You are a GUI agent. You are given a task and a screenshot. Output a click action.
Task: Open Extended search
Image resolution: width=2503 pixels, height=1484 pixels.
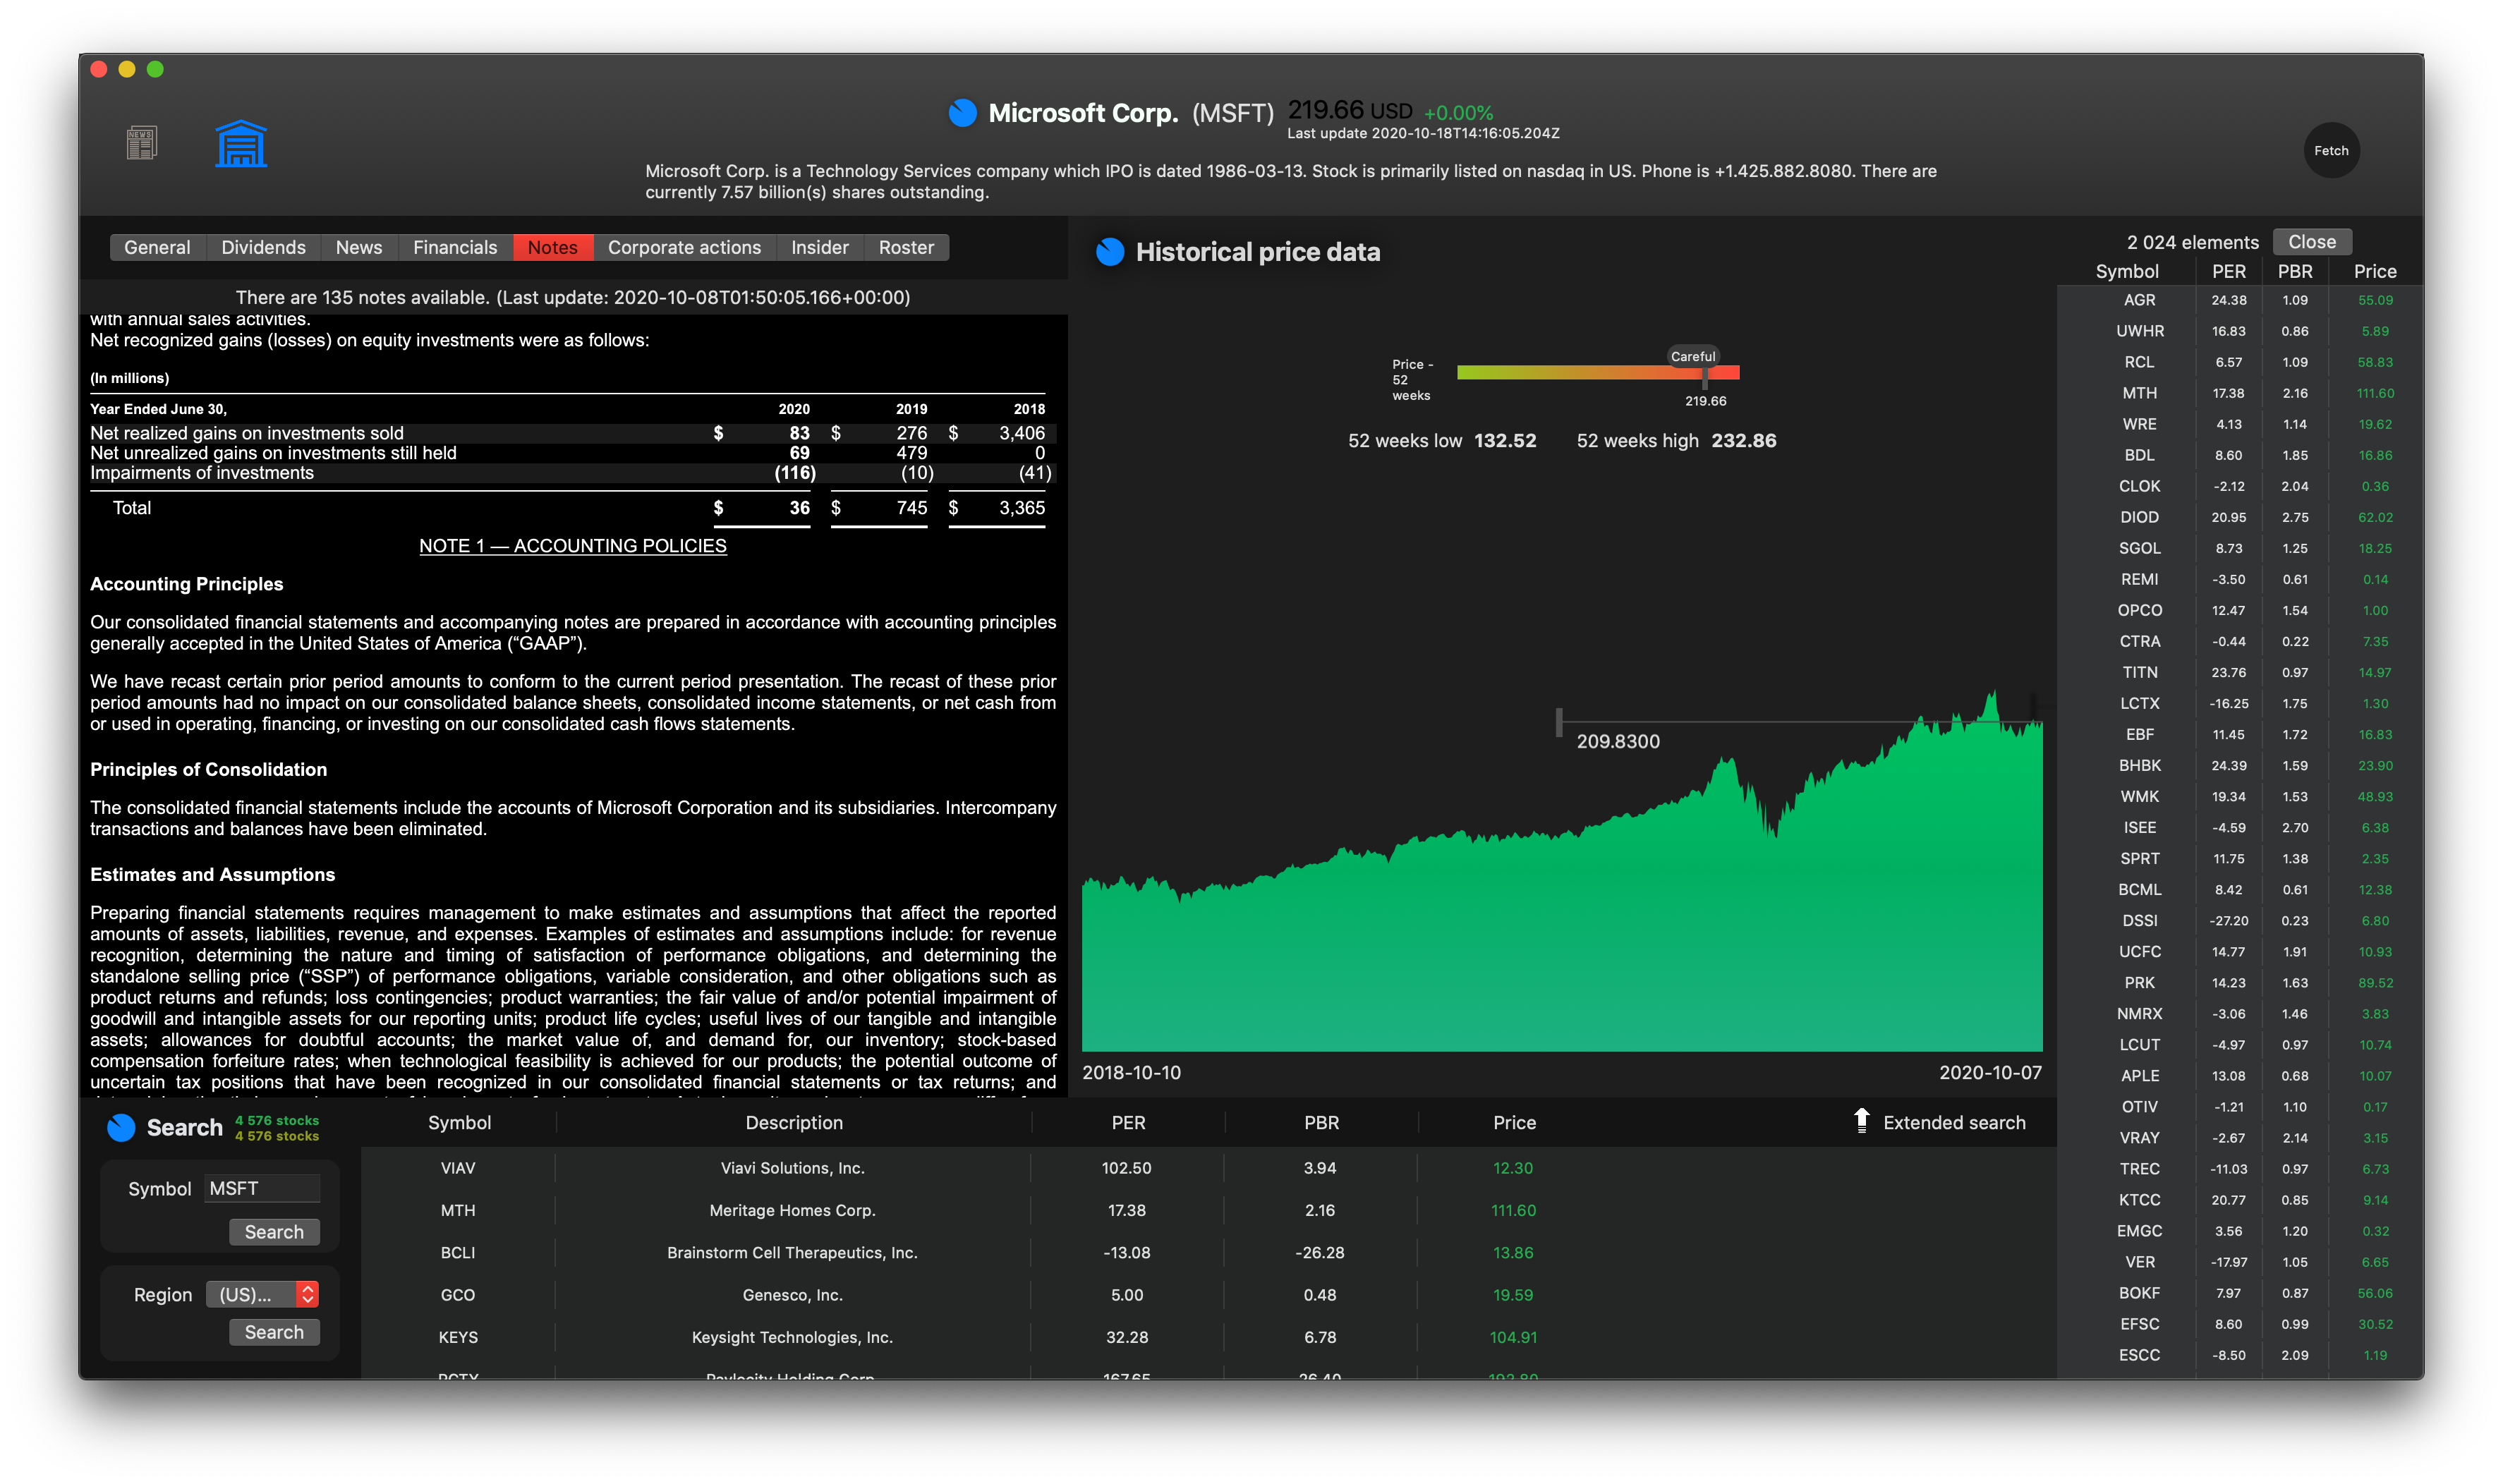pyautogui.click(x=1954, y=1123)
